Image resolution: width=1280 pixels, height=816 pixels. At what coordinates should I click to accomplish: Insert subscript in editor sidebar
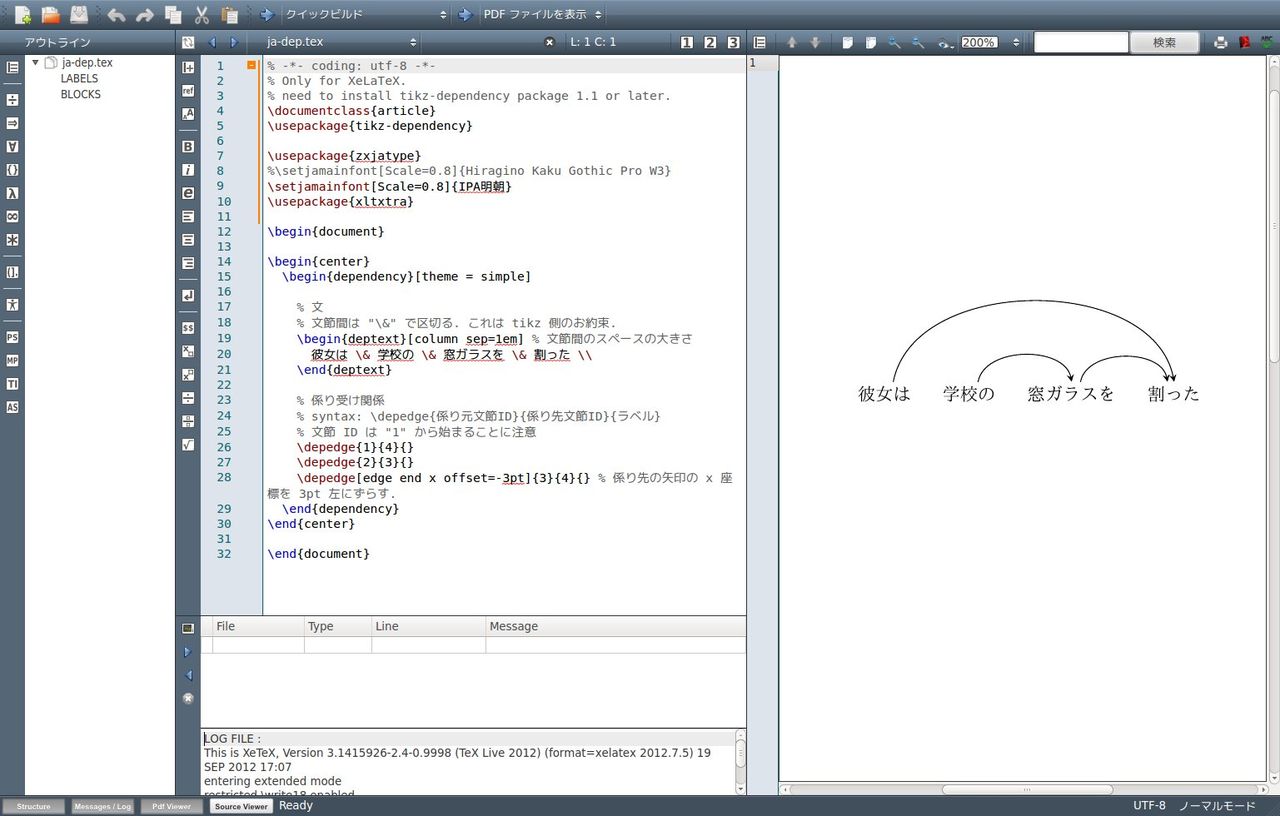coord(188,351)
